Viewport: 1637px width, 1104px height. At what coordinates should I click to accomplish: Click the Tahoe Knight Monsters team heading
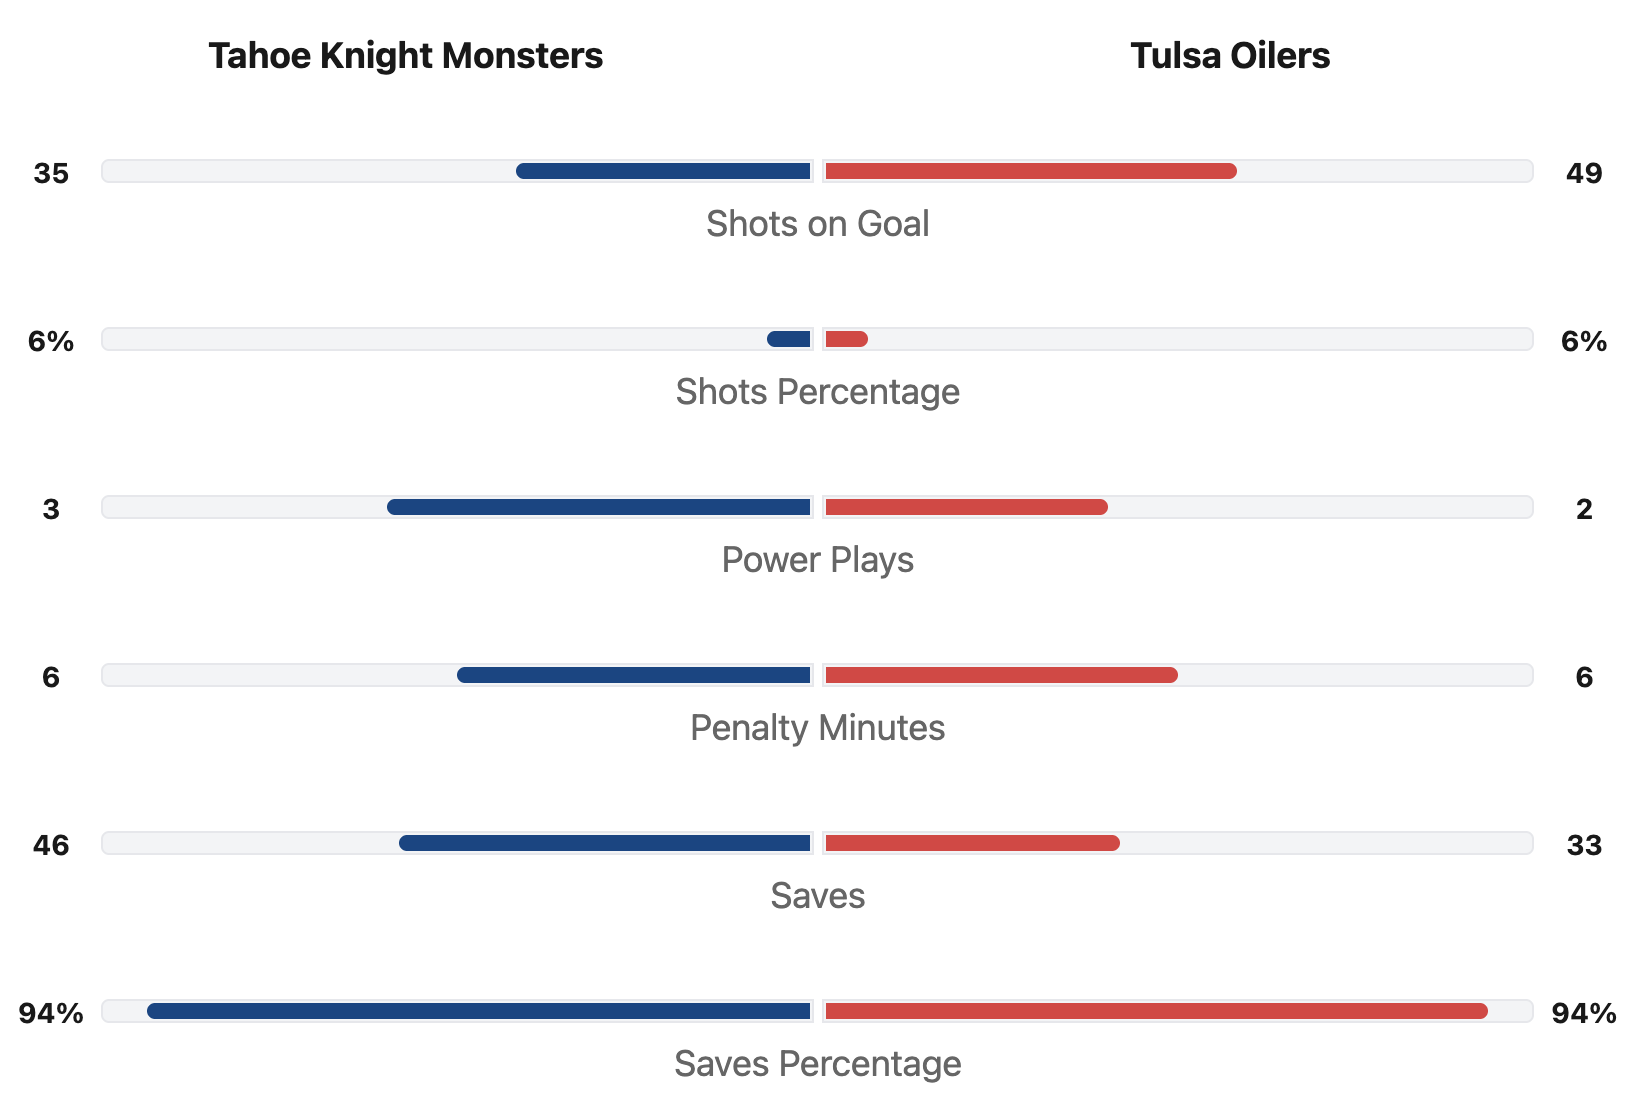(x=405, y=56)
